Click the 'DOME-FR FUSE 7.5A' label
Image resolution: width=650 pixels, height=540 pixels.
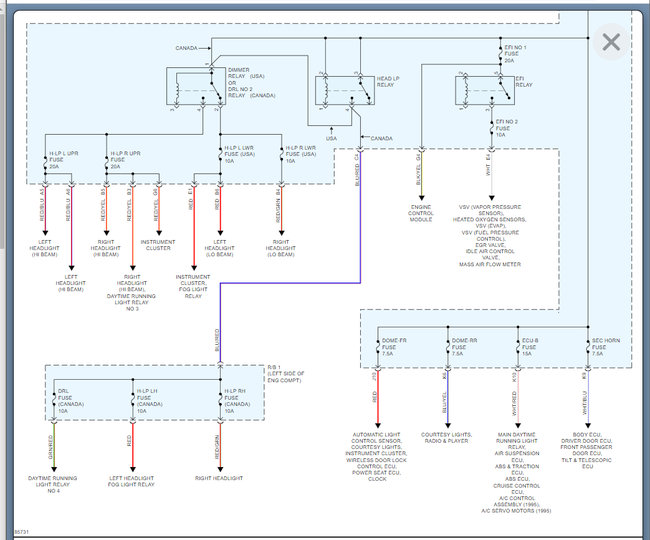click(394, 347)
